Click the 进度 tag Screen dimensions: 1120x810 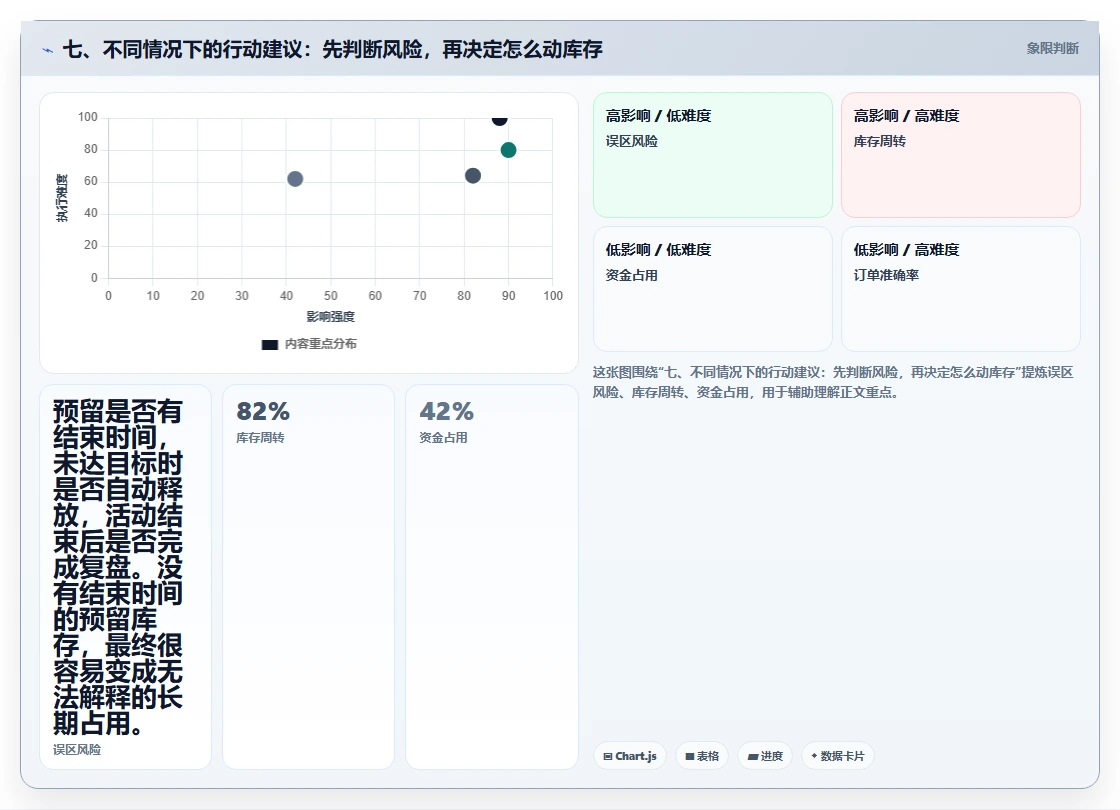[x=765, y=756]
